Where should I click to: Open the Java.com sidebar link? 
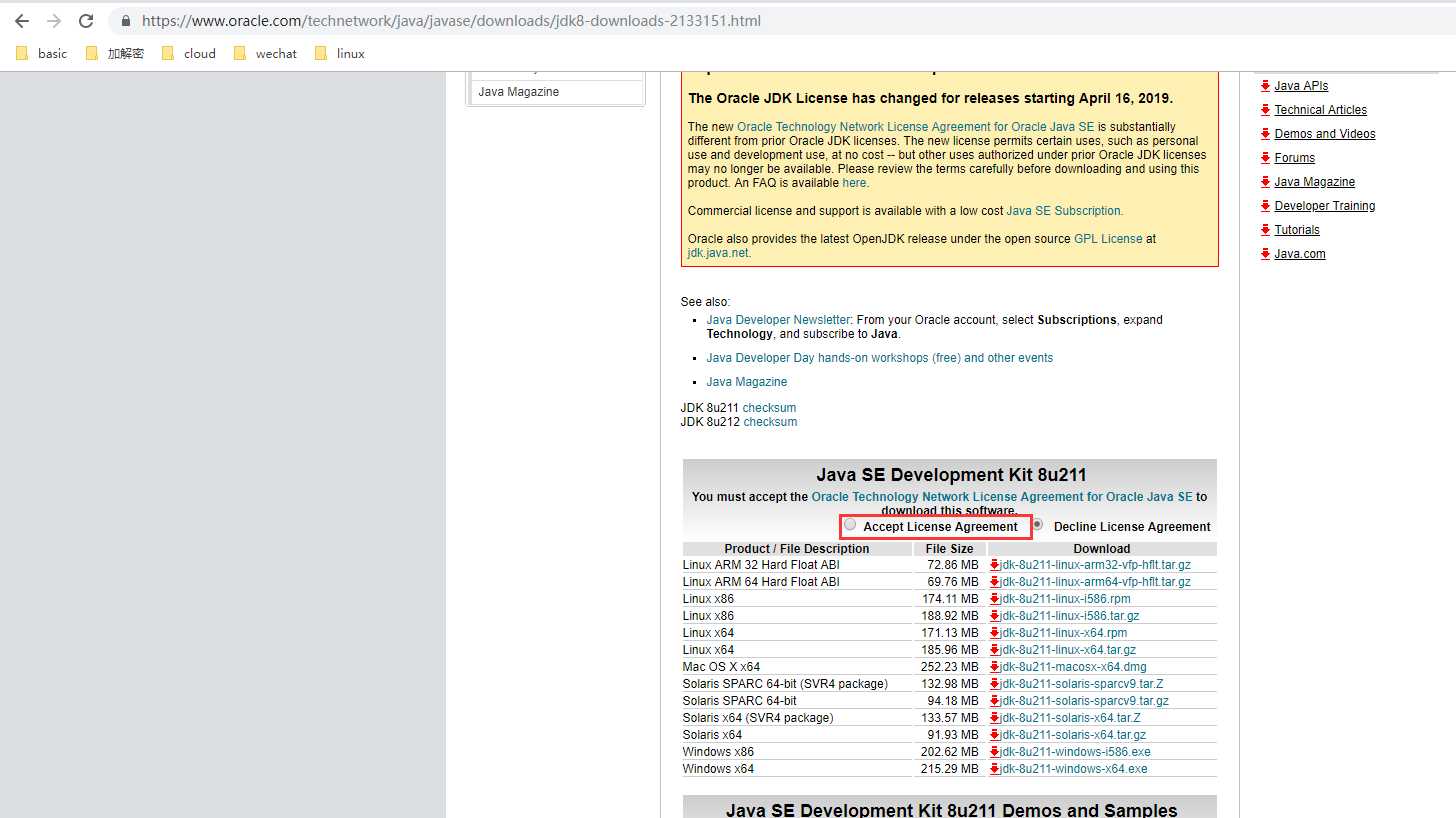1300,254
